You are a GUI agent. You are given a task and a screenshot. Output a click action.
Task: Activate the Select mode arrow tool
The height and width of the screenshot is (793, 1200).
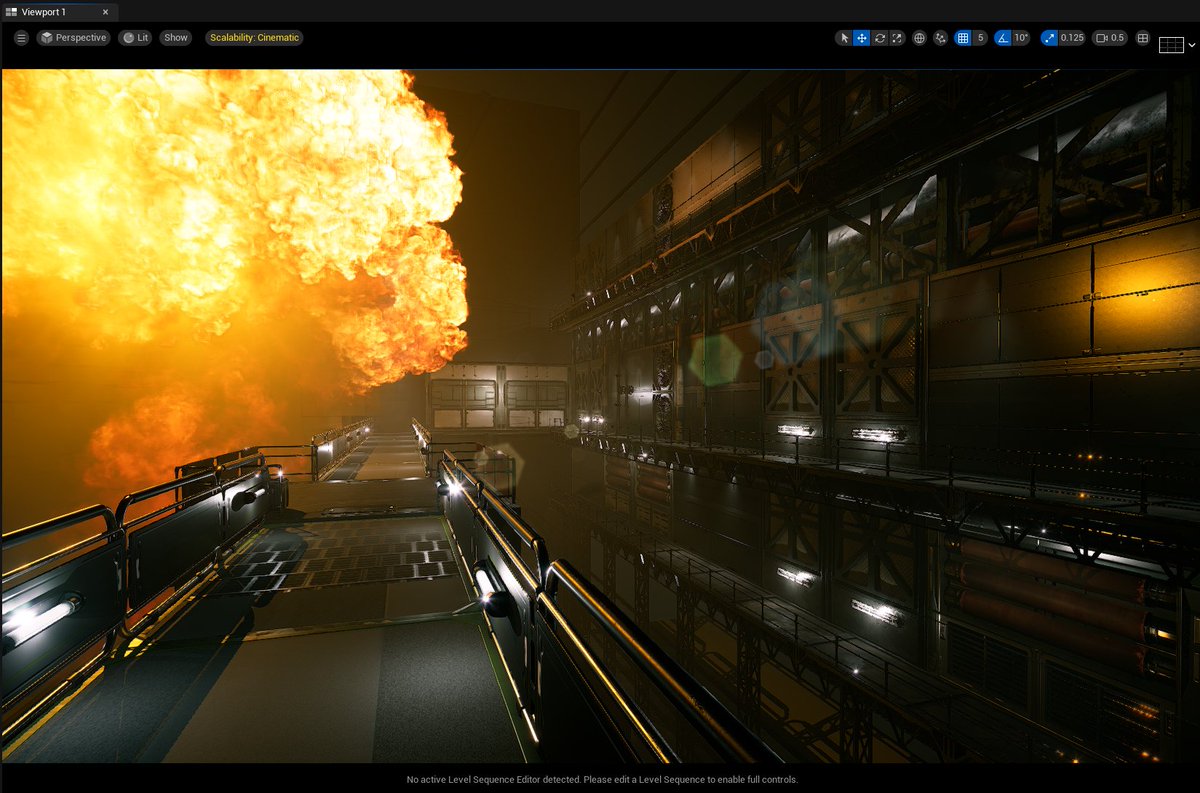click(844, 38)
